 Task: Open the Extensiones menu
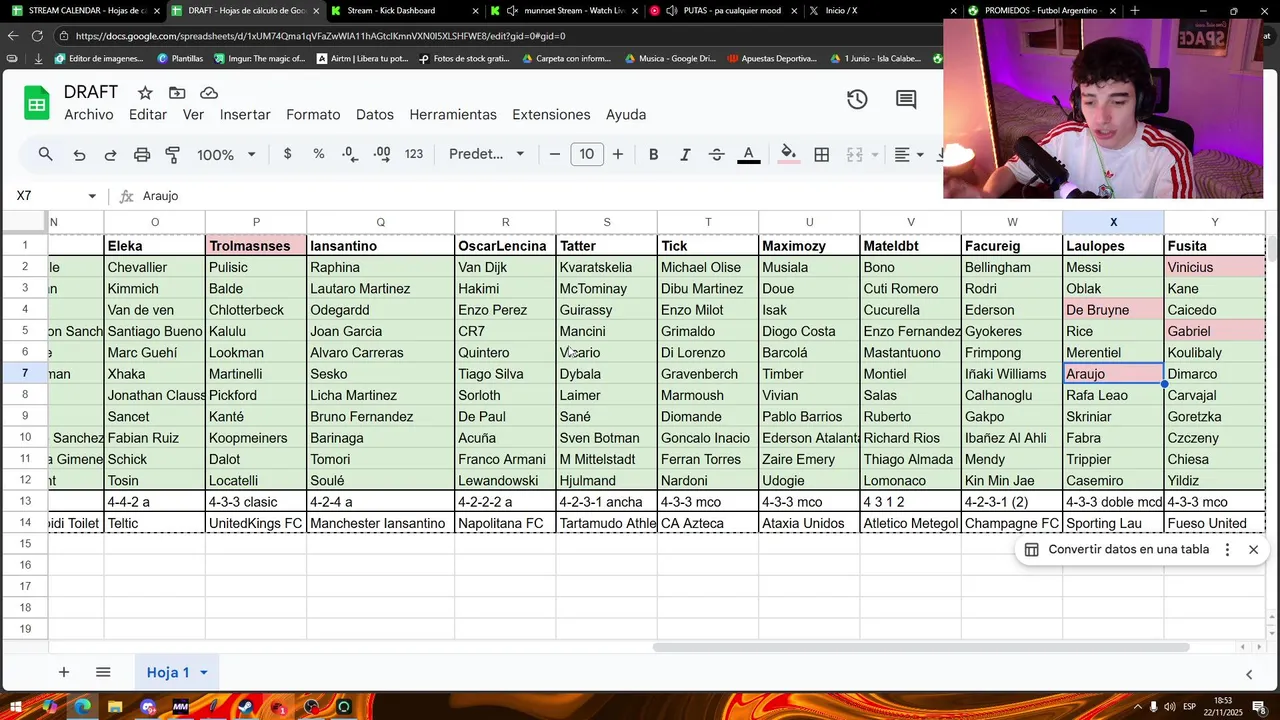pos(551,115)
